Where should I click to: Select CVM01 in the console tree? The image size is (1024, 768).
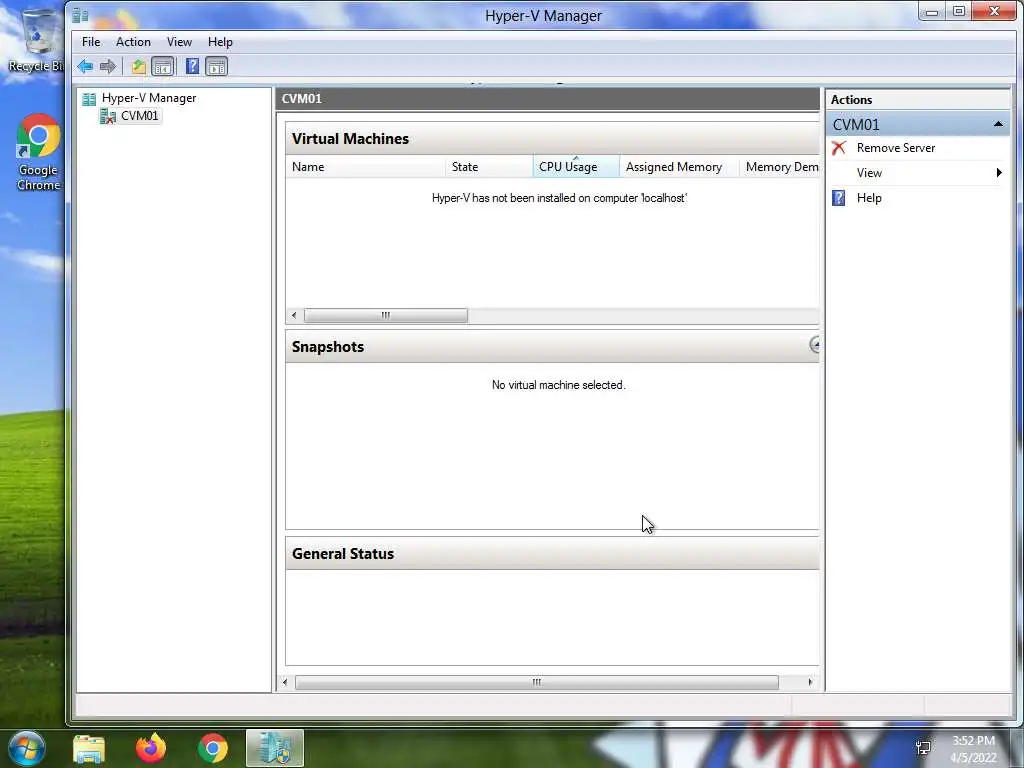tap(139, 116)
